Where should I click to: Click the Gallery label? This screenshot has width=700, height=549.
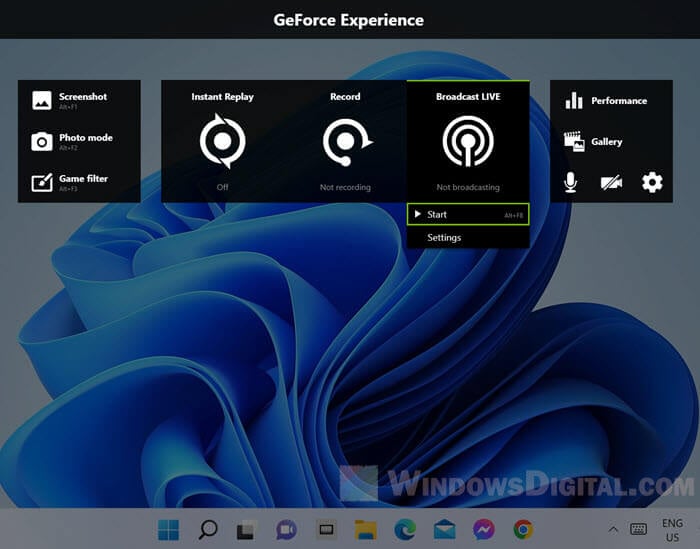click(x=607, y=142)
